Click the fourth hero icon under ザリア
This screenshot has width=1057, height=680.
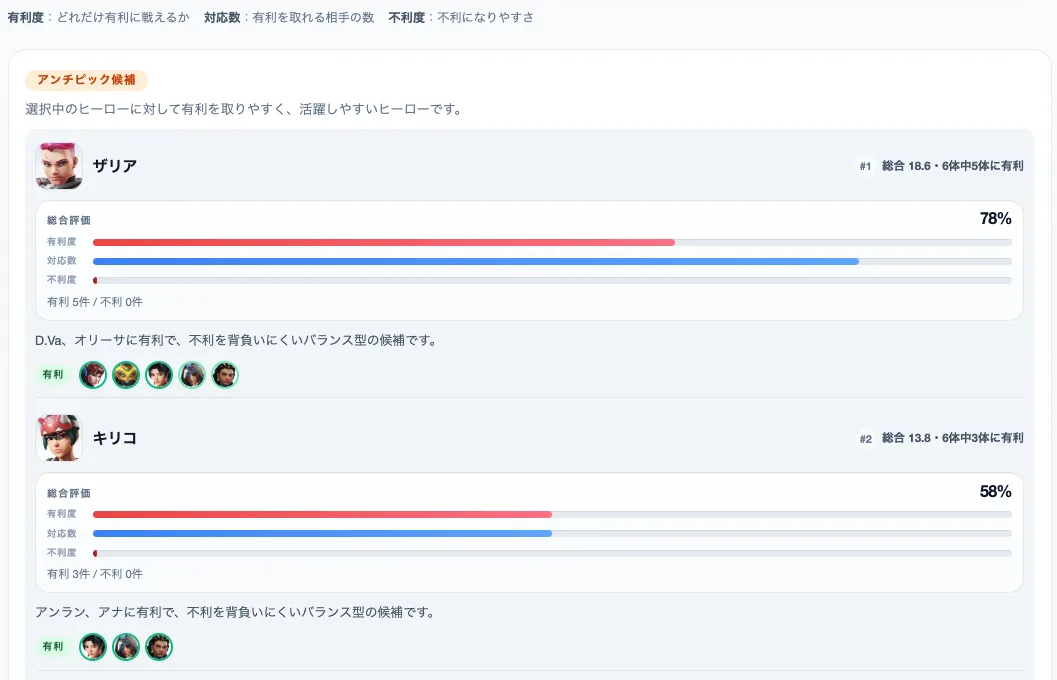[x=191, y=374]
